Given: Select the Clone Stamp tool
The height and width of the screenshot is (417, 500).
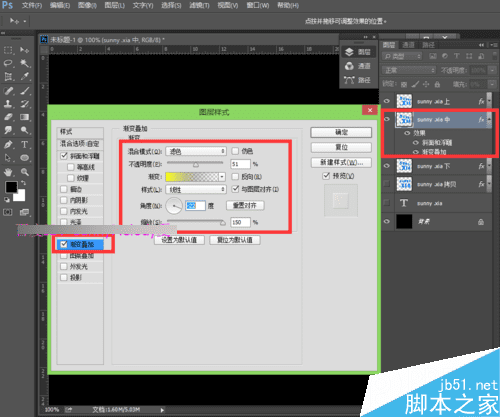Looking at the screenshot, I should 8,104.
